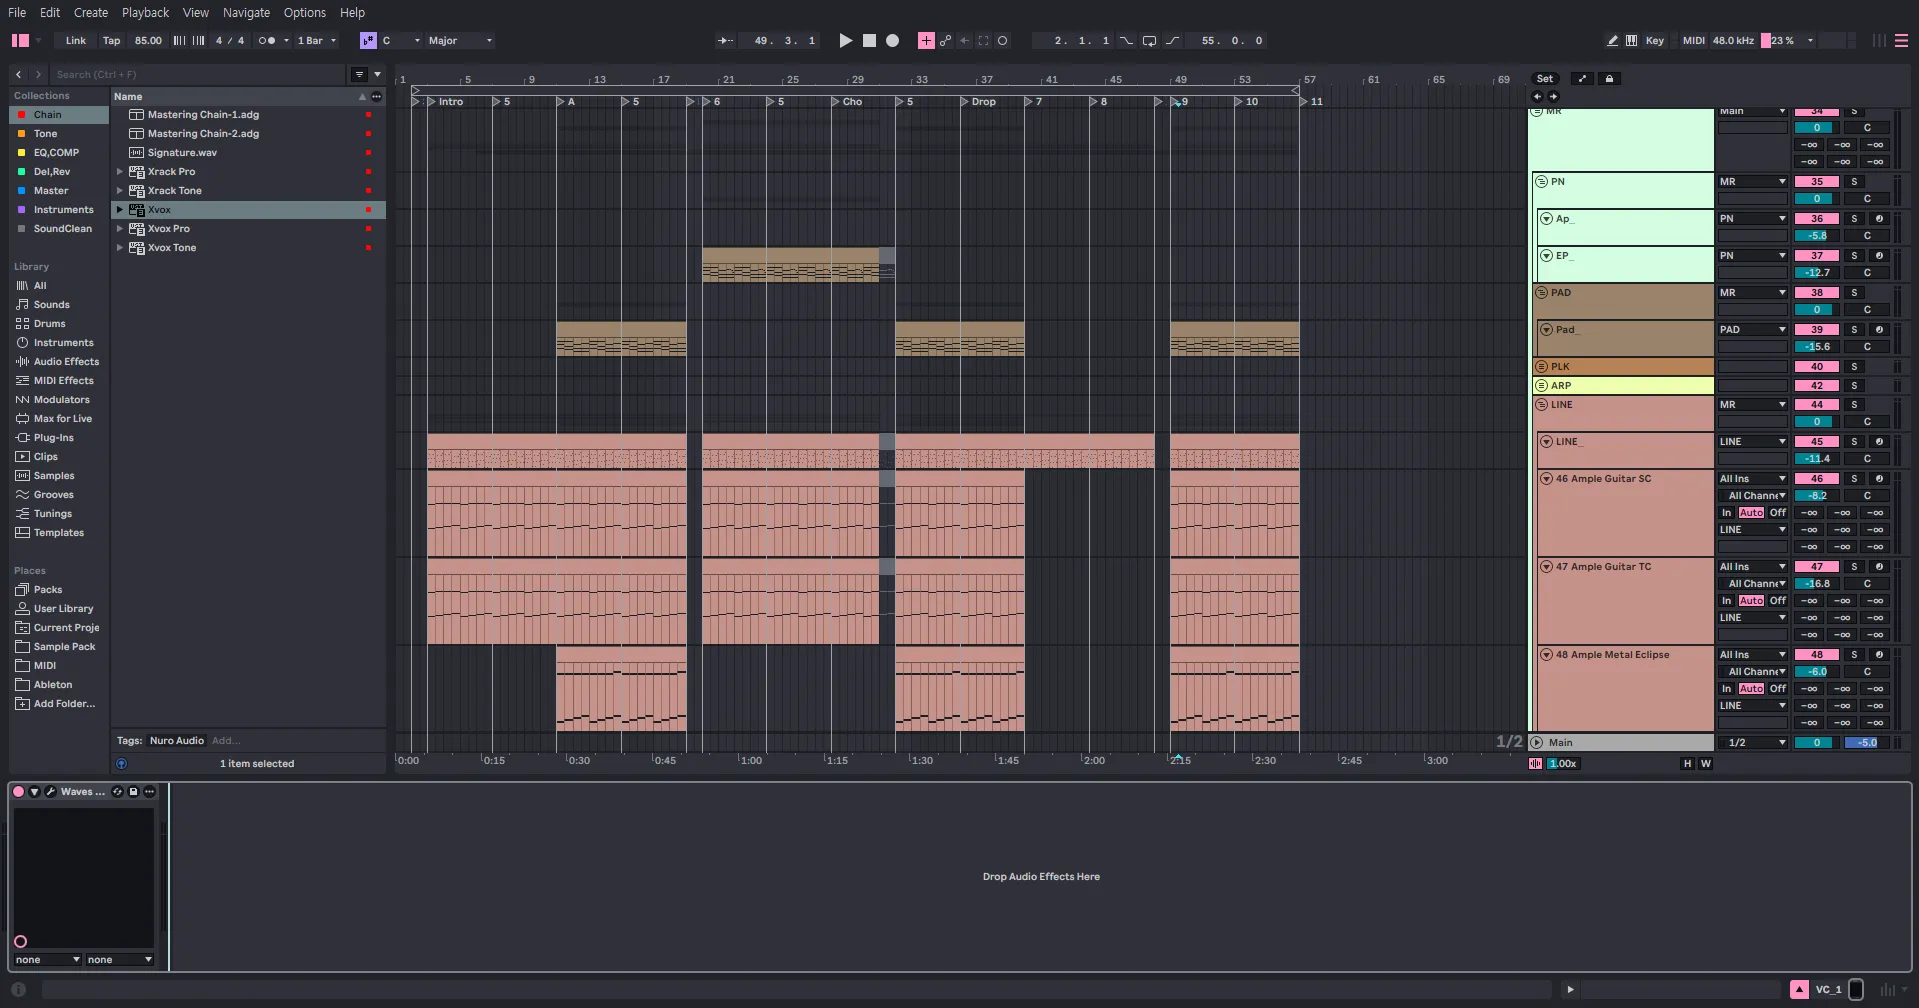Click the Arrangement Record button
The image size is (1919, 1008).
(x=892, y=41)
